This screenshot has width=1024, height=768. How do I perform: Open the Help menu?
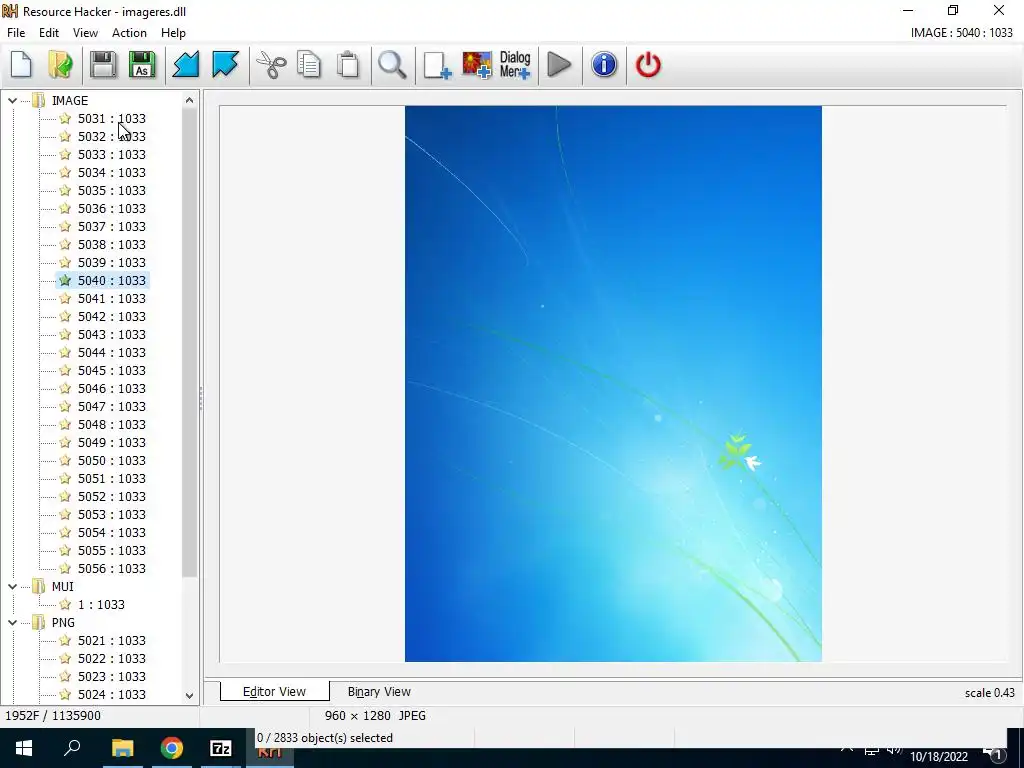[x=173, y=33]
